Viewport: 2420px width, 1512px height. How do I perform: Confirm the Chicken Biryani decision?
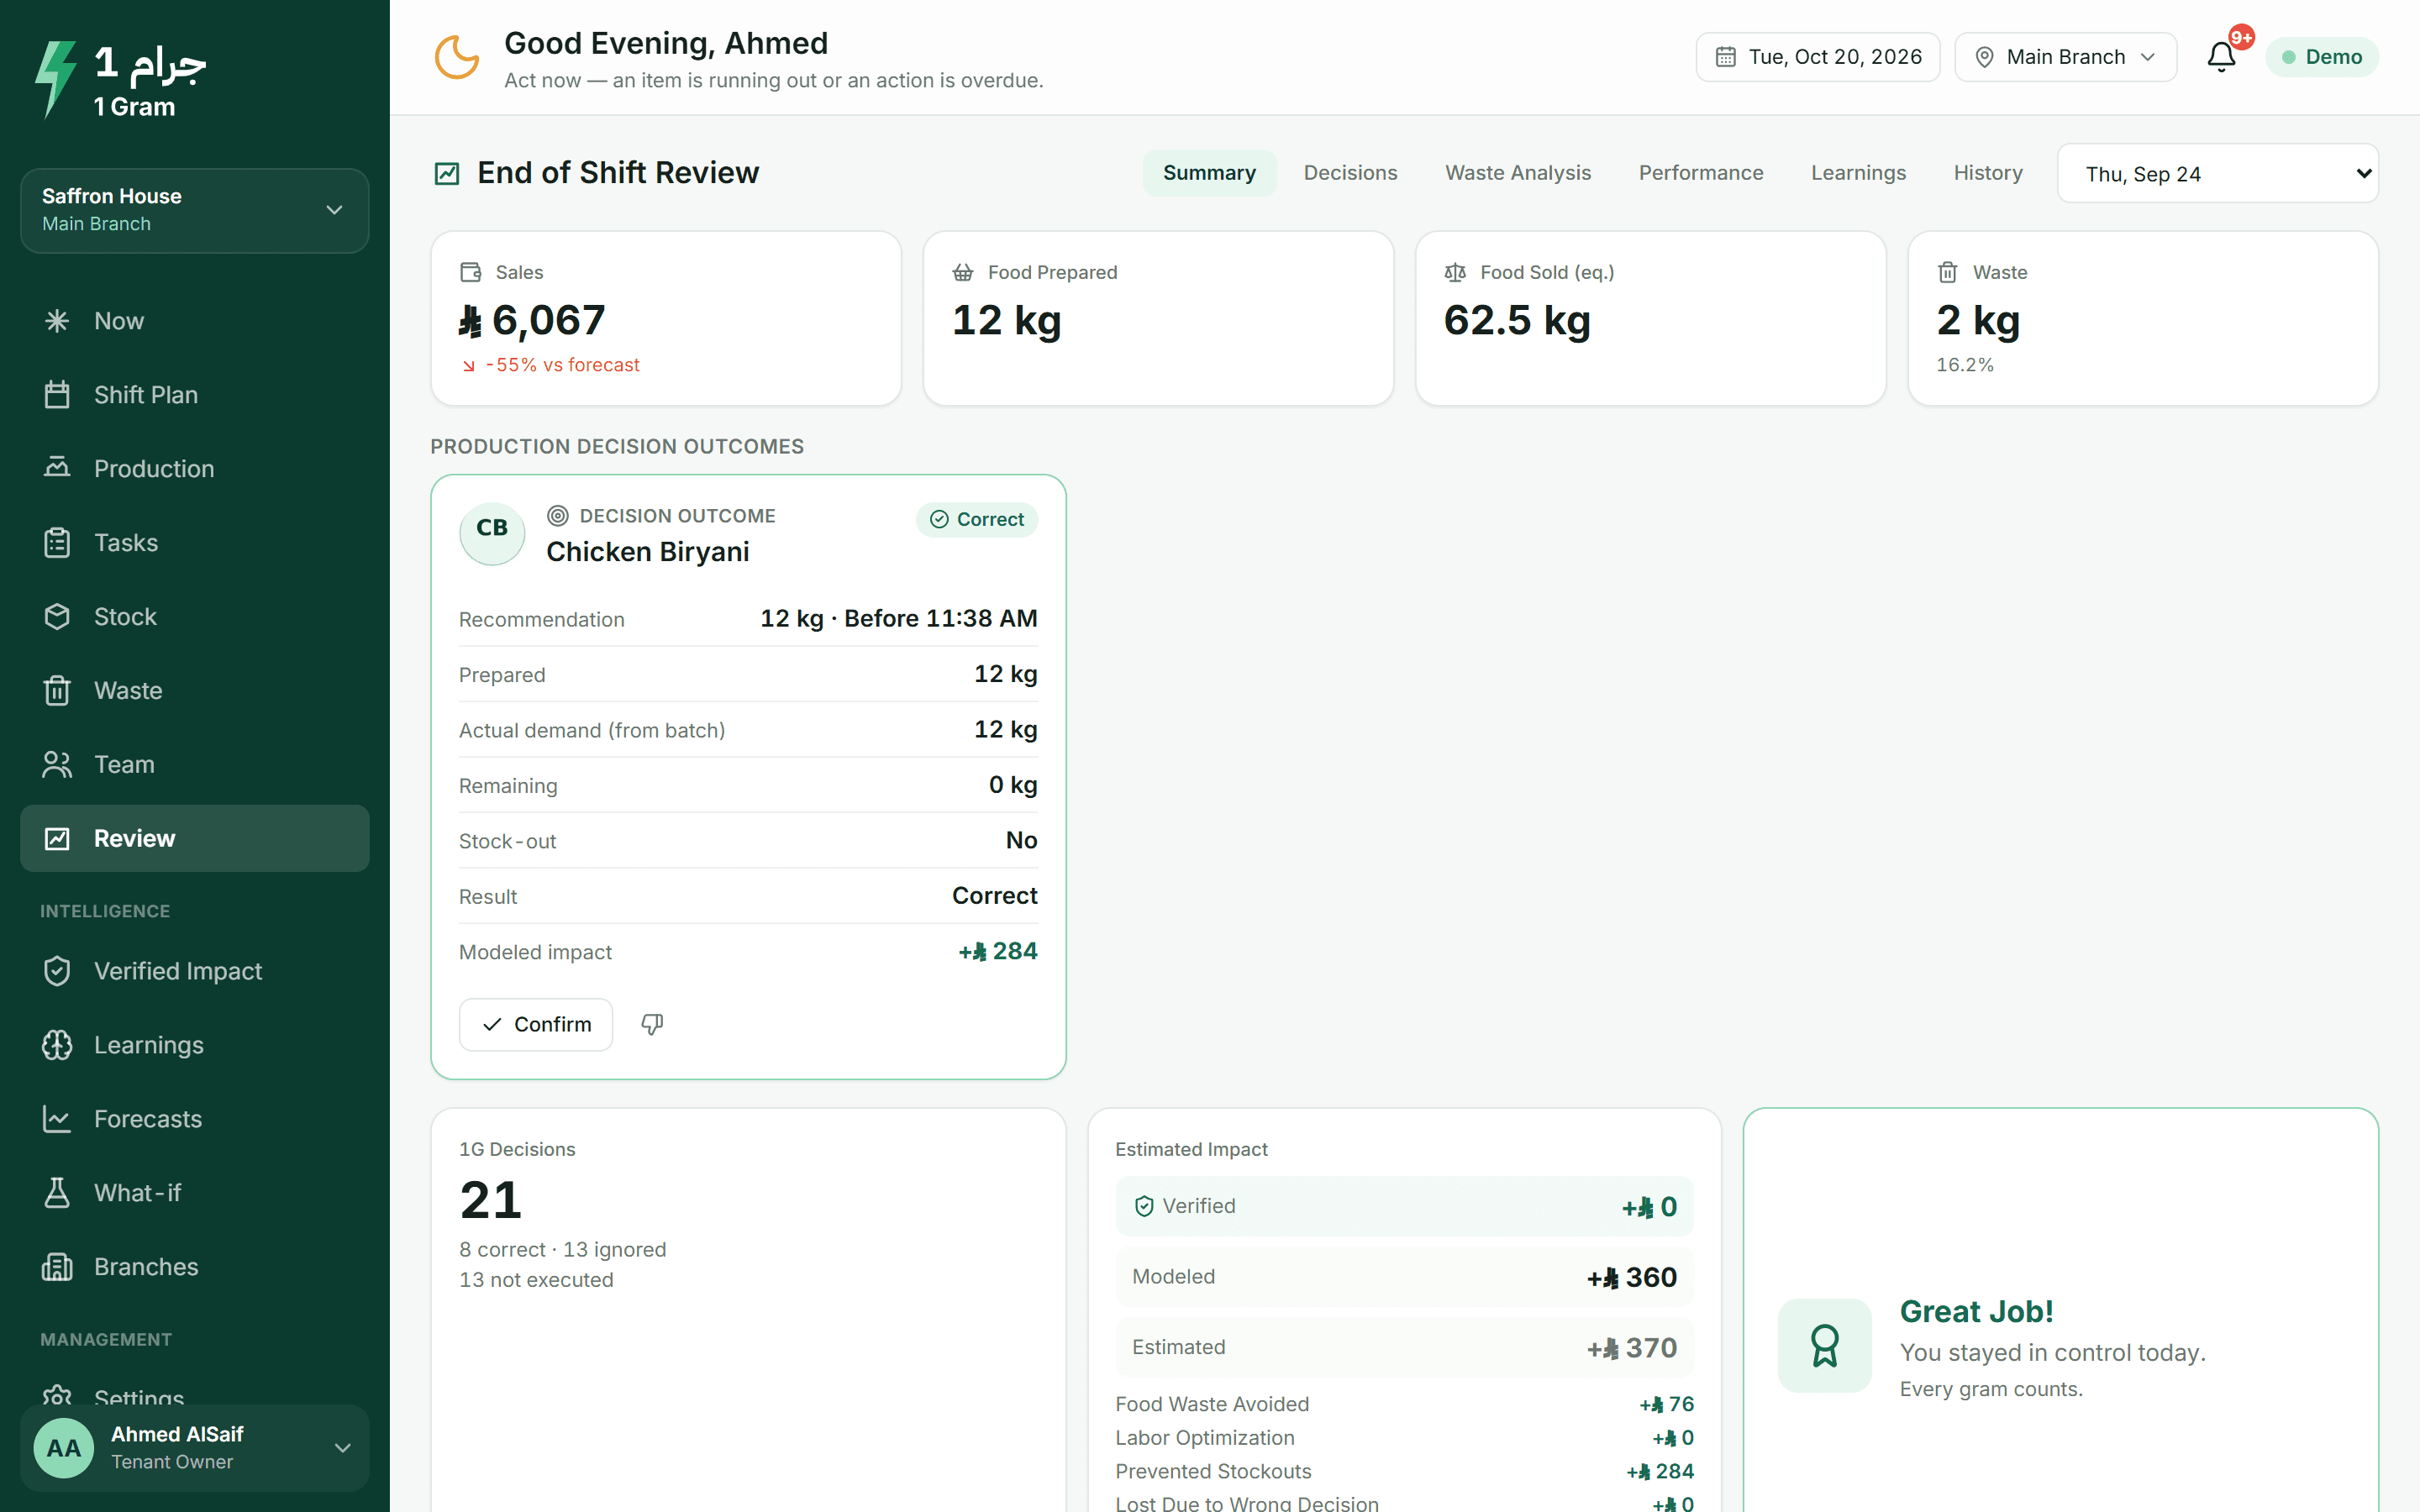pos(536,1024)
